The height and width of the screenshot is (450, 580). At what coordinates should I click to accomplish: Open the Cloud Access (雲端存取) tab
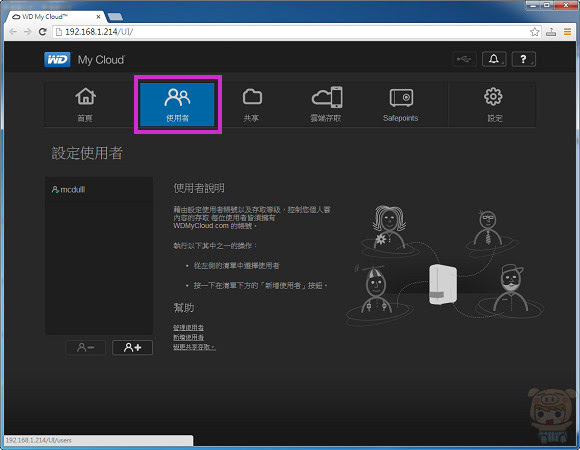pyautogui.click(x=326, y=105)
